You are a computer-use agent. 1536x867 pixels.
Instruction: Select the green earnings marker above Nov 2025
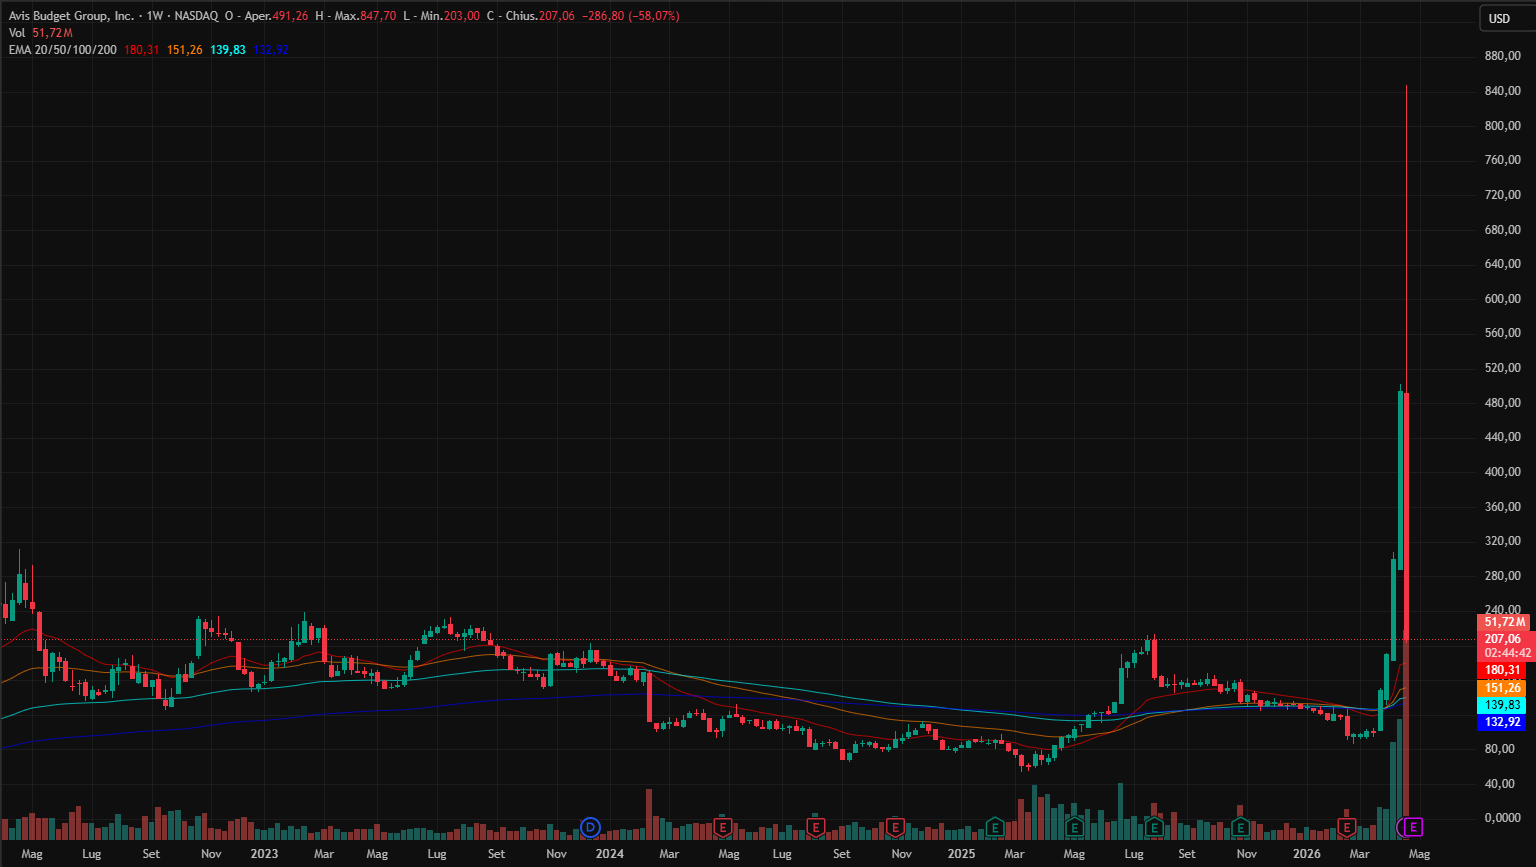[x=1240, y=827]
